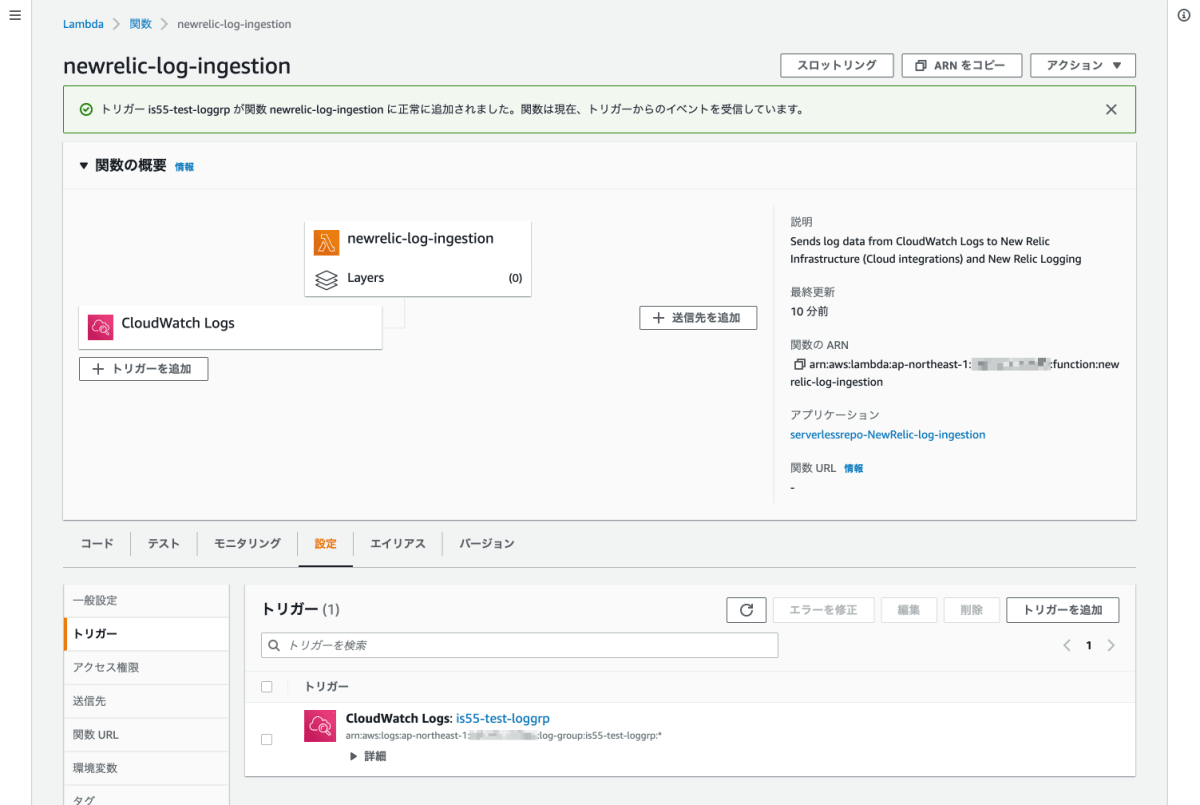
Task: Go to previous triggers page
Action: click(1067, 645)
